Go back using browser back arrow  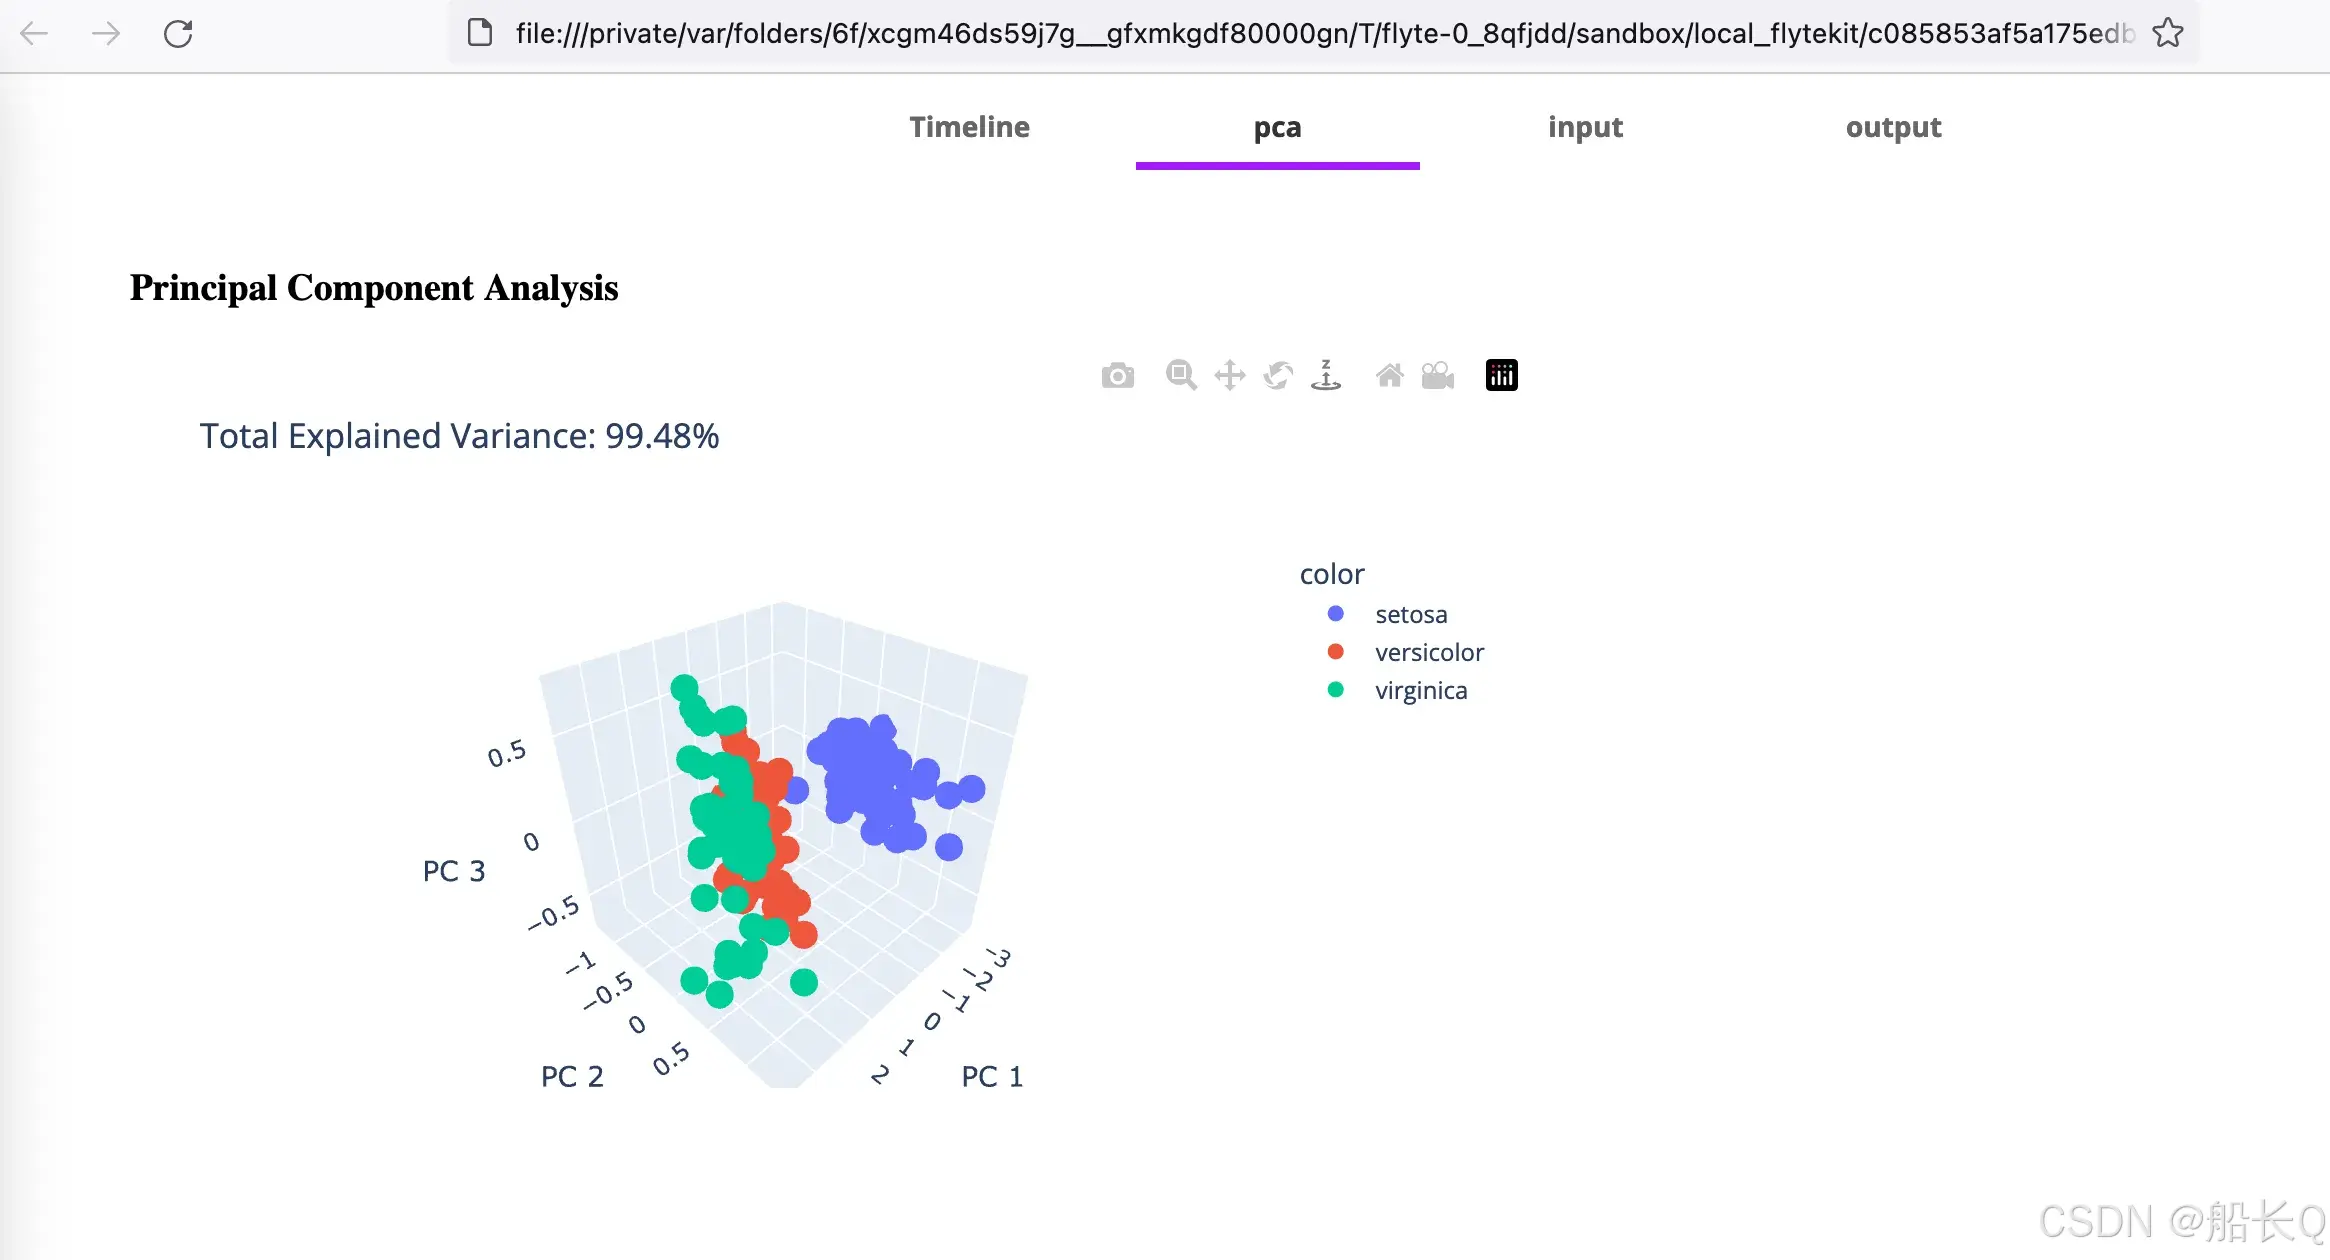[34, 34]
